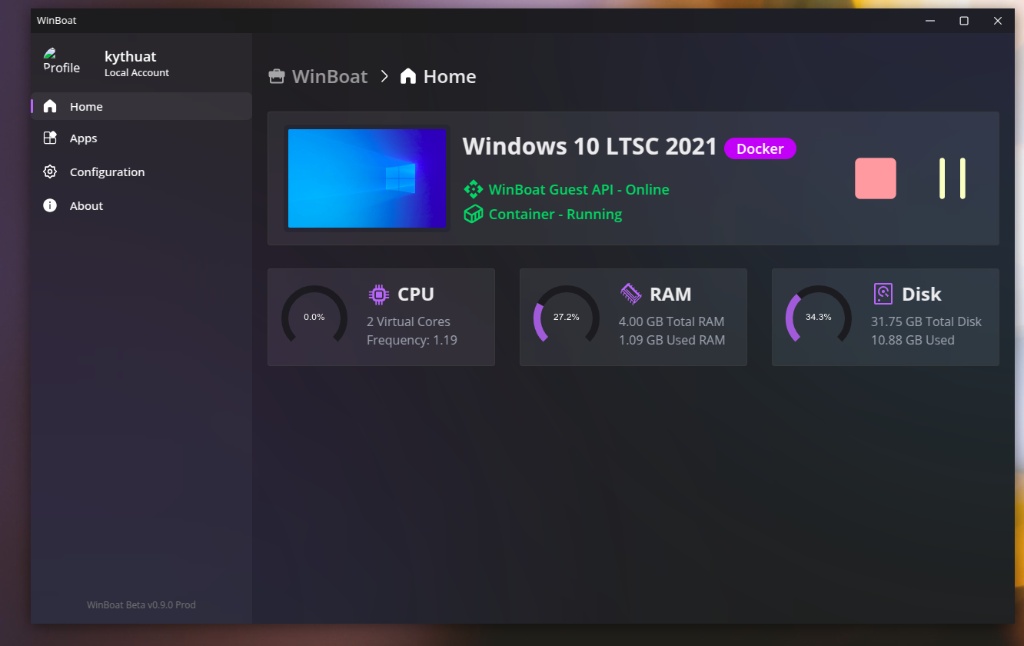Click the CPU chip icon

pos(379,295)
